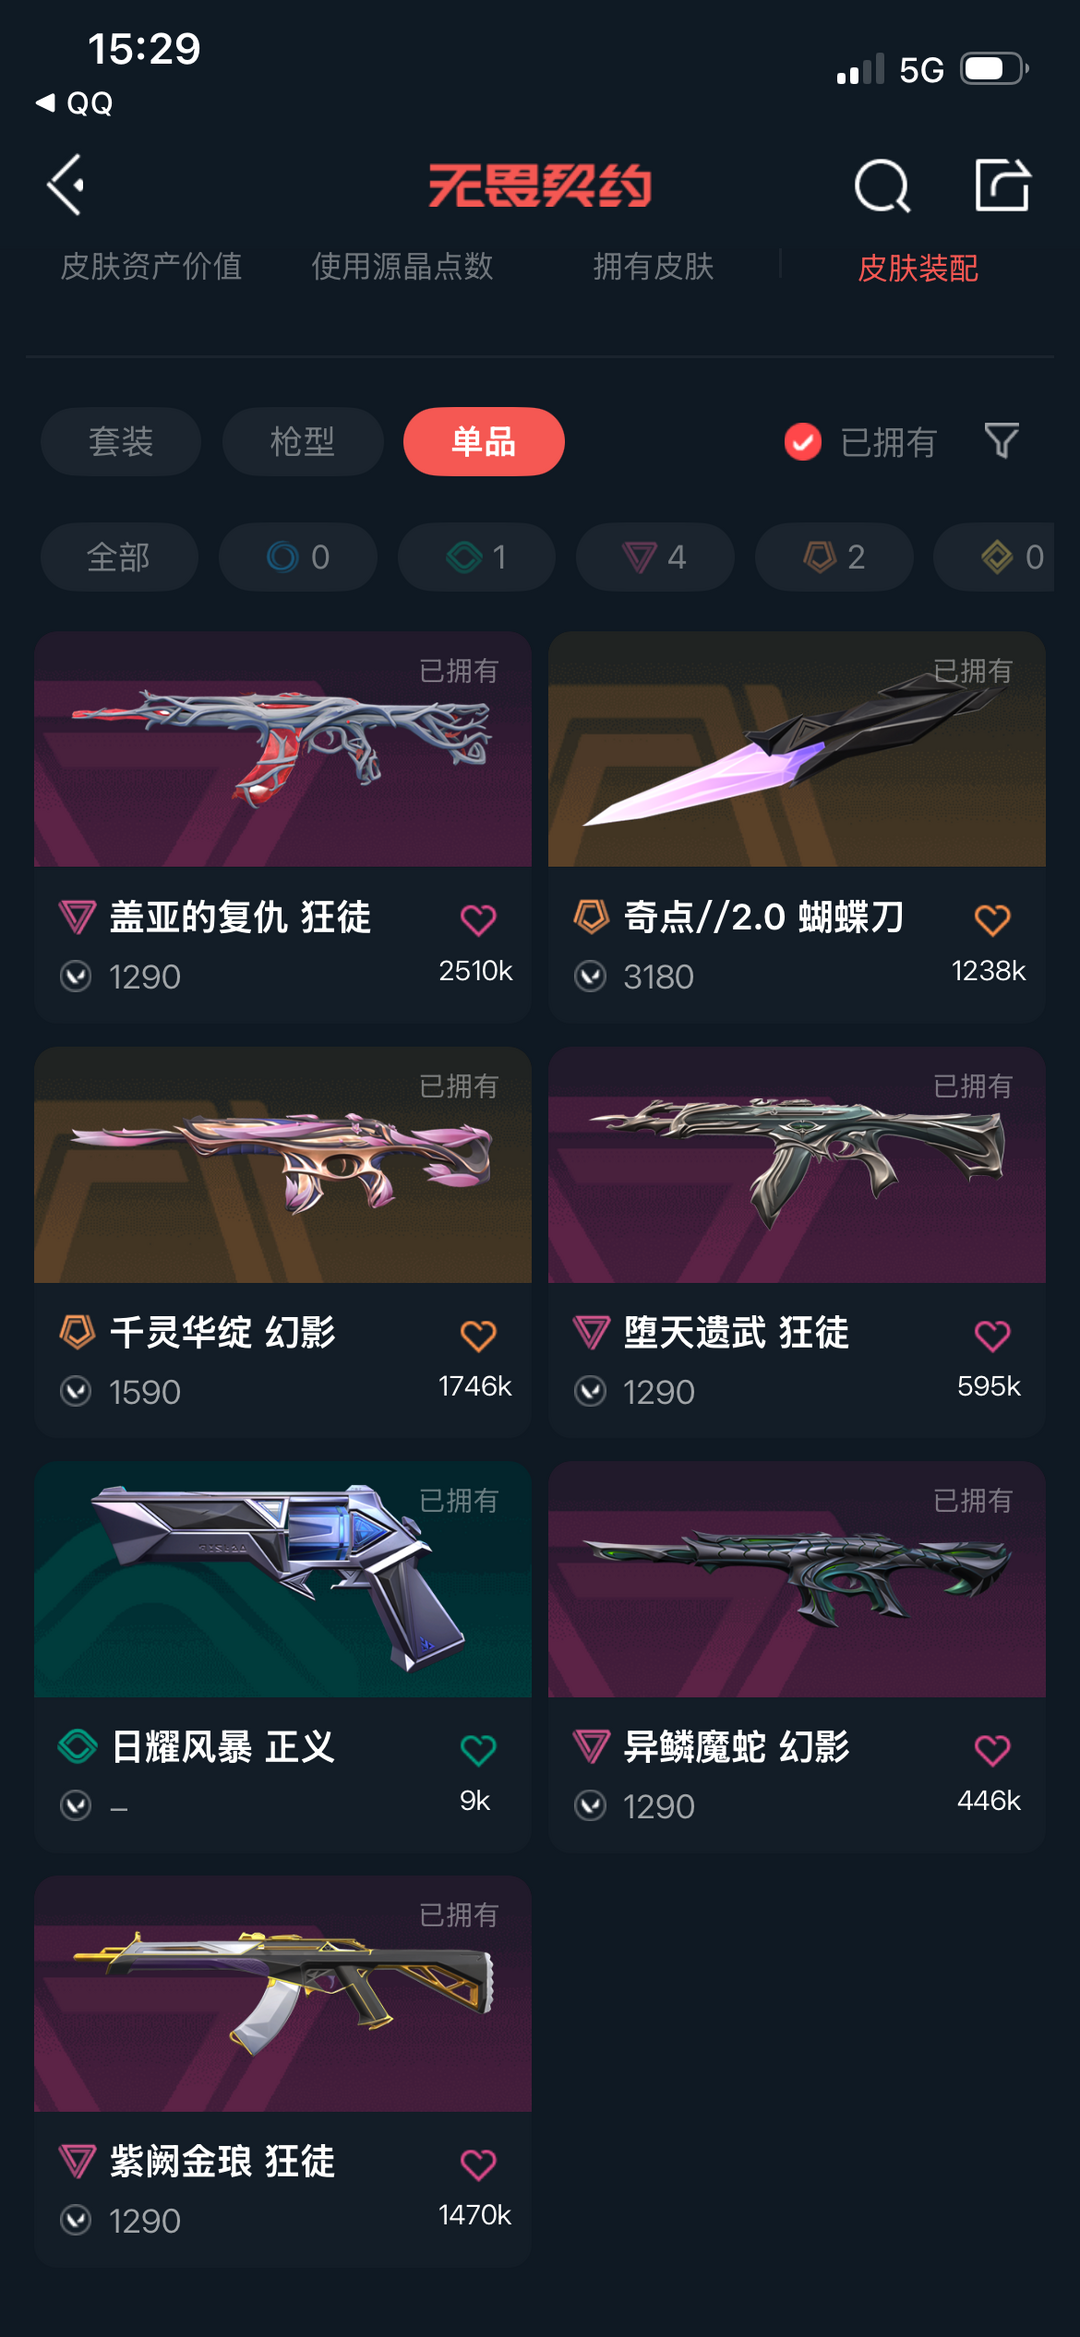1080x2337 pixels.
Task: Tap heart icon on 紫阙金琅 狂徒
Action: click(x=478, y=2164)
